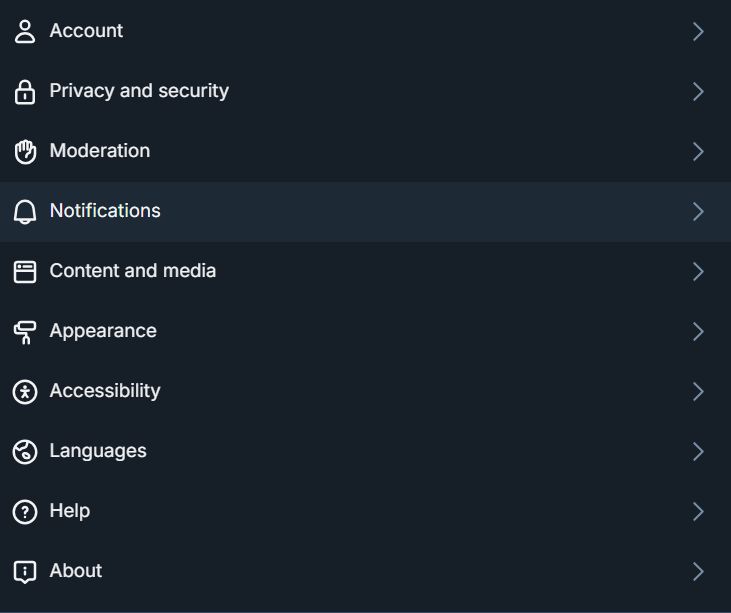
Task: Click the Help question mark icon
Action: (x=25, y=512)
